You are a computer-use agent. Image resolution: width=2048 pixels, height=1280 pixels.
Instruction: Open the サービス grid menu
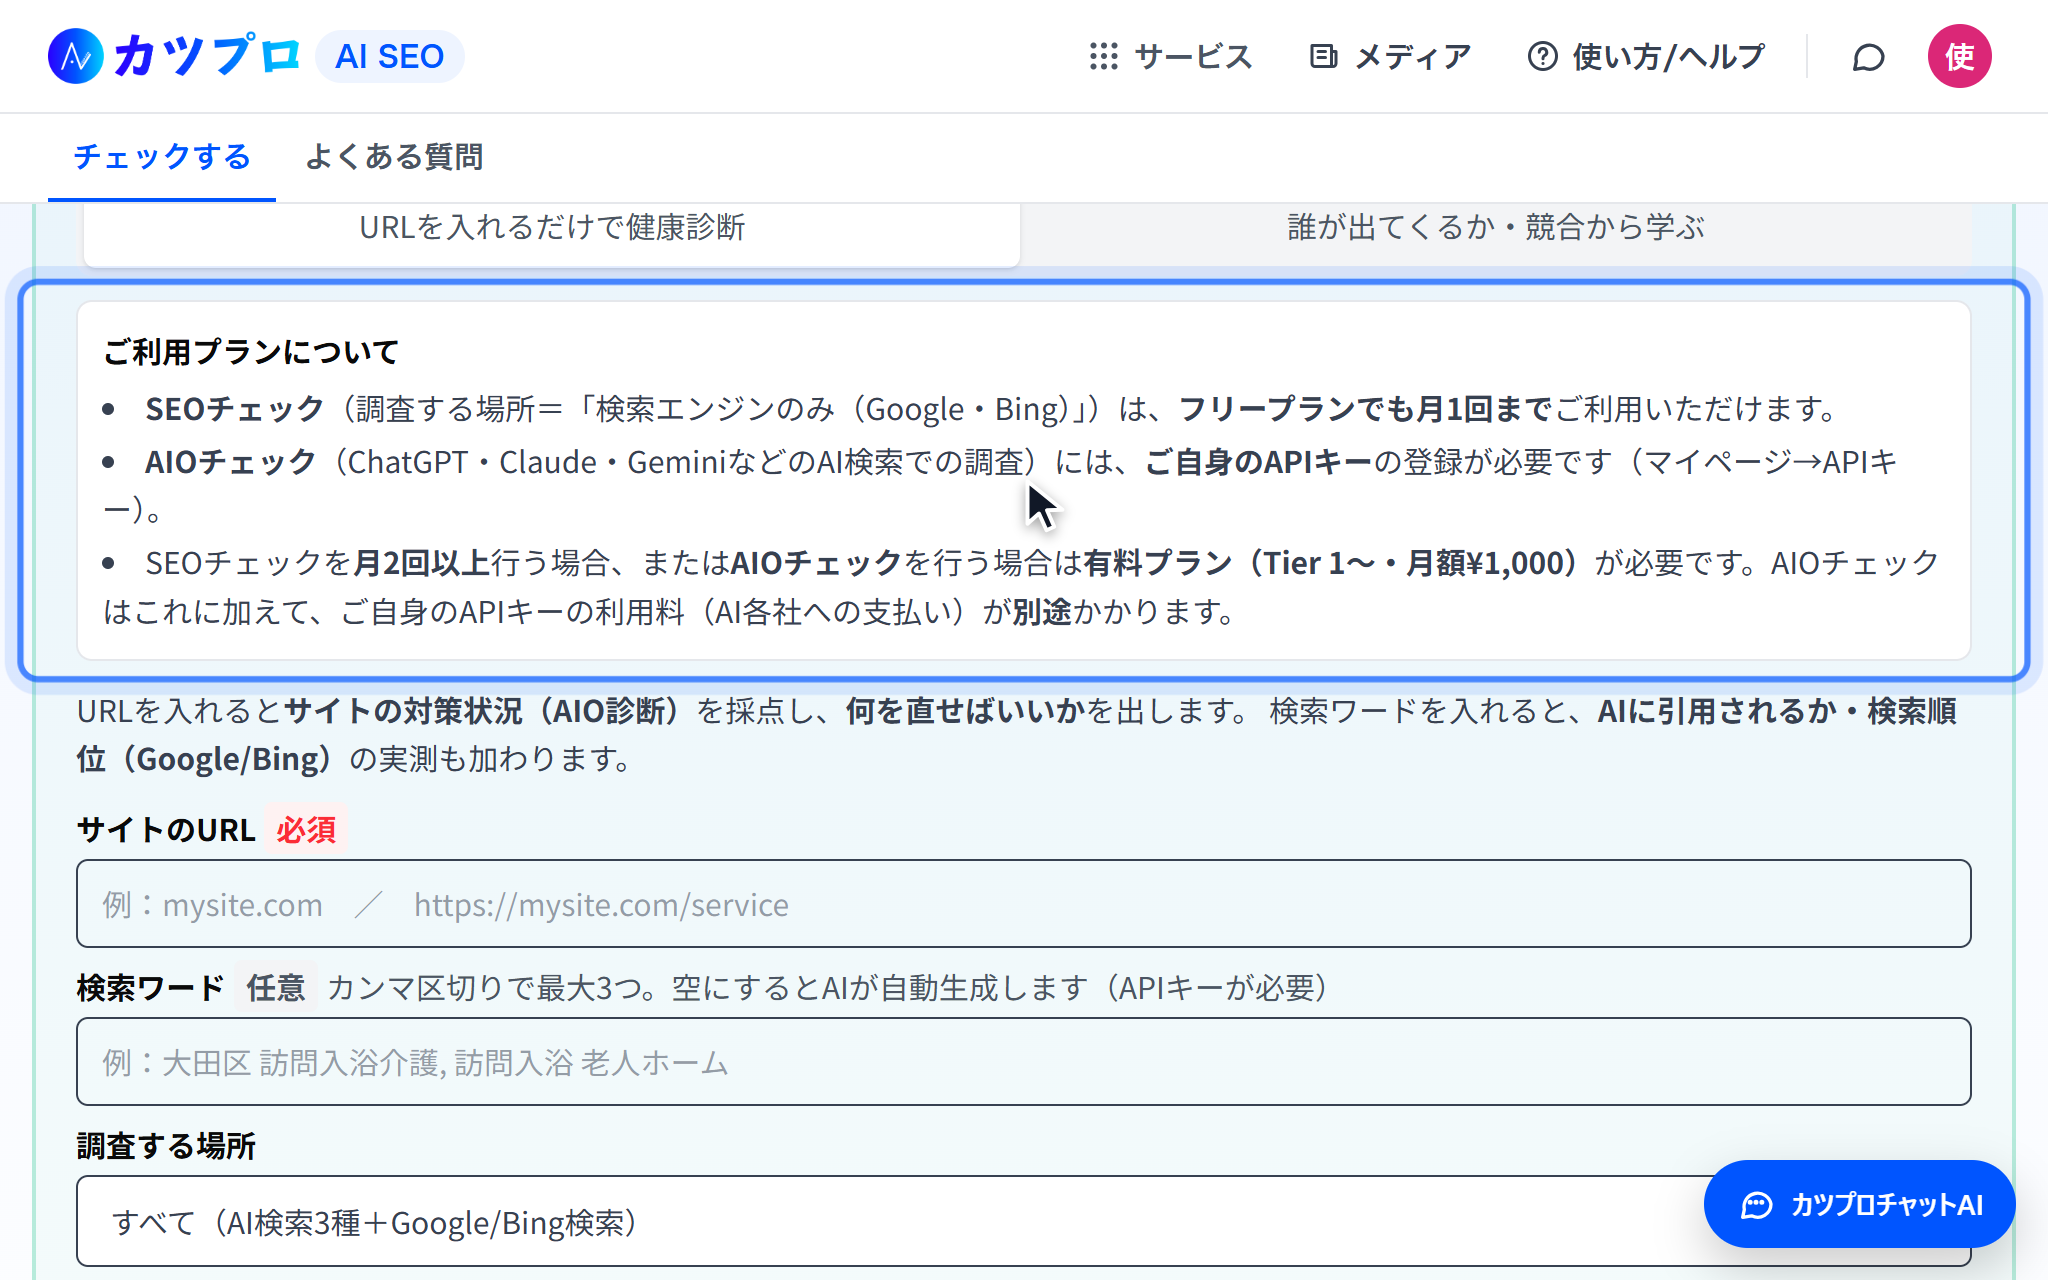tap(1171, 56)
